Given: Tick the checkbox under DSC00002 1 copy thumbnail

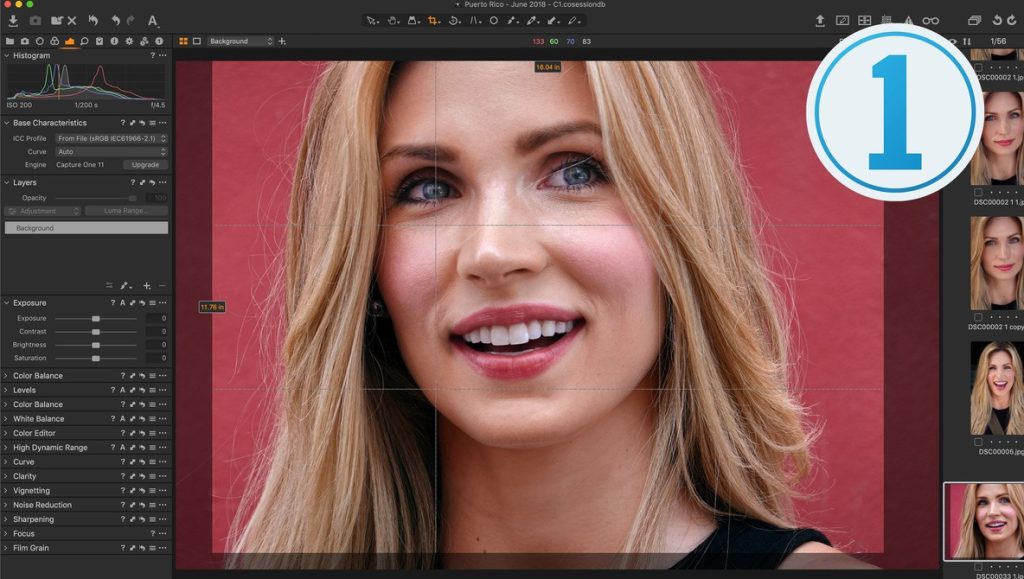Looking at the screenshot, I should 978,316.
